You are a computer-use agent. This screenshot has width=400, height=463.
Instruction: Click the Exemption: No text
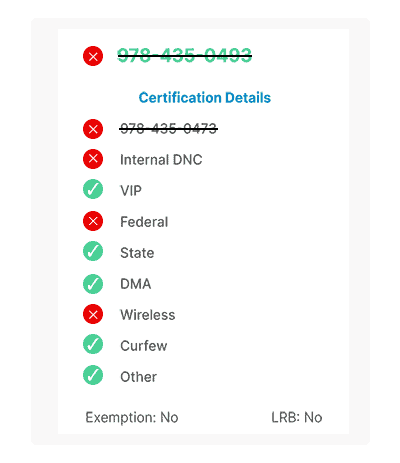[132, 417]
